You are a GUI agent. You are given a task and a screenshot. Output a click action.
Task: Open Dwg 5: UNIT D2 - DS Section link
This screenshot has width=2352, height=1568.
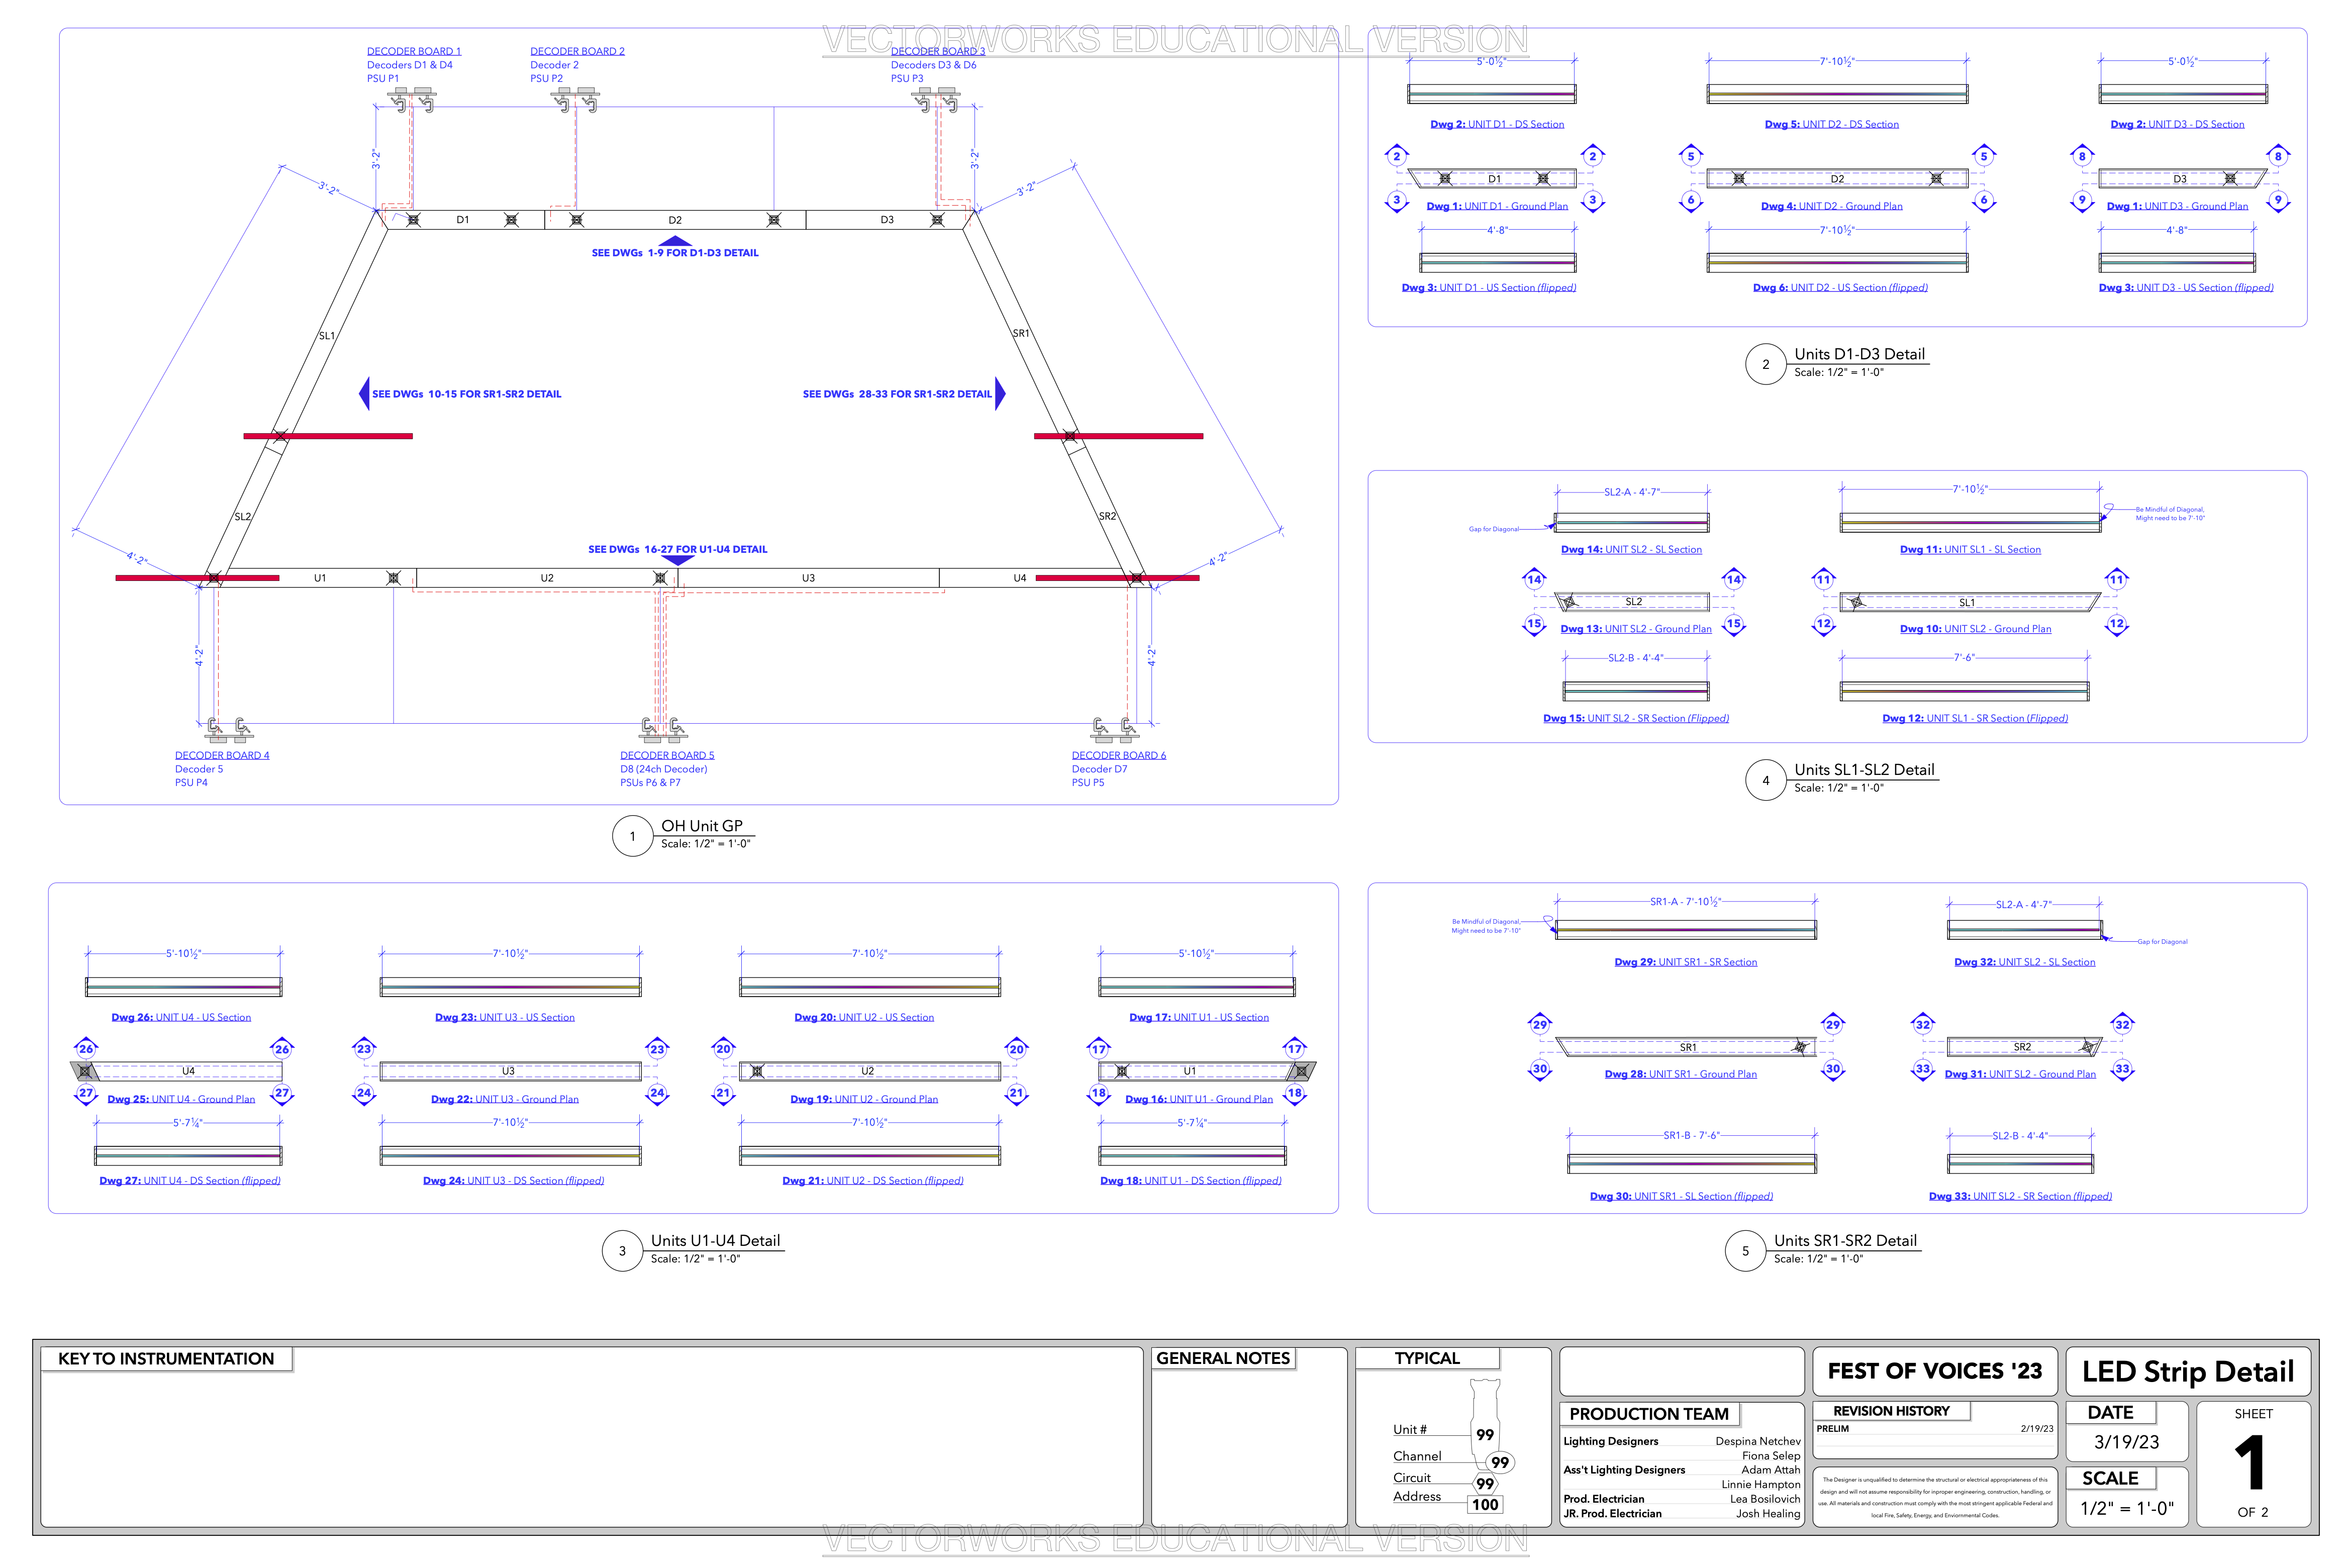click(x=1831, y=124)
